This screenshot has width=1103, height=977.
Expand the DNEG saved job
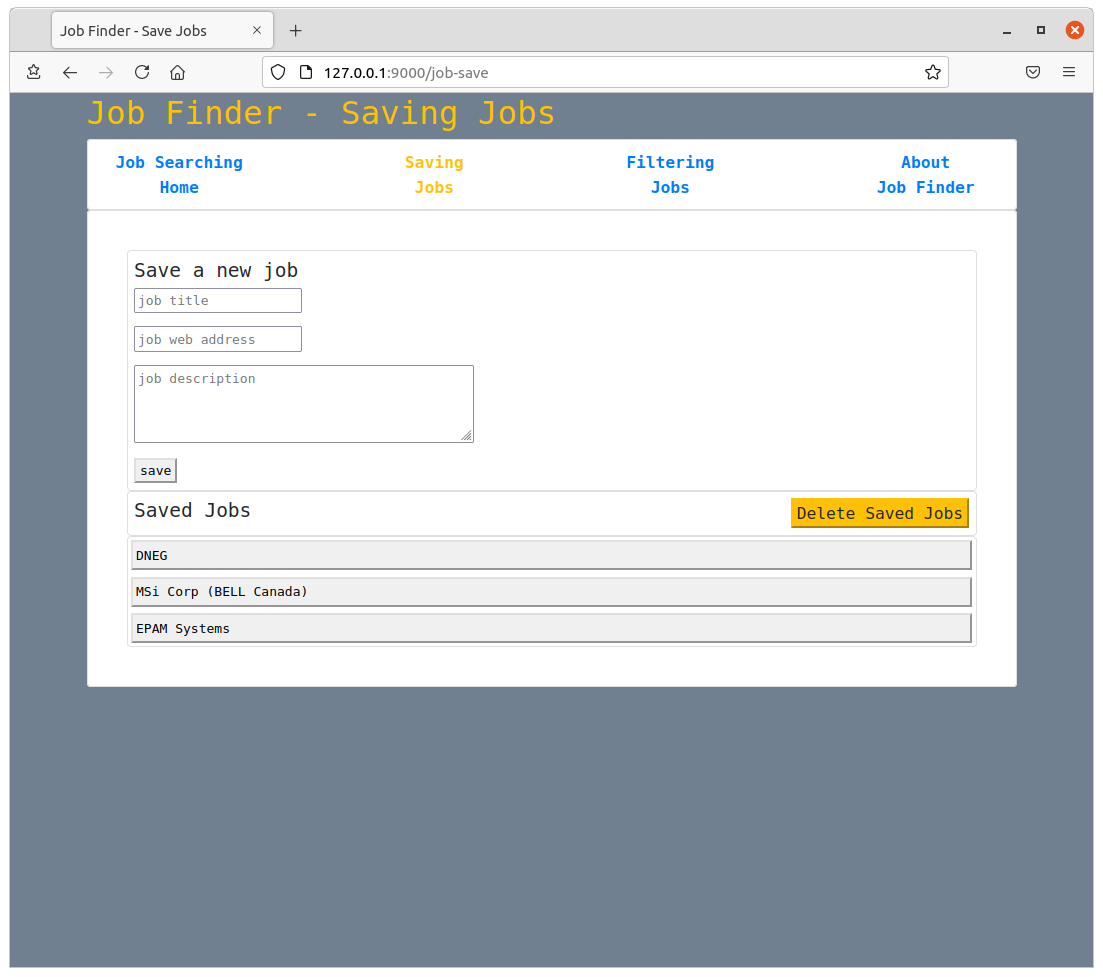click(552, 555)
